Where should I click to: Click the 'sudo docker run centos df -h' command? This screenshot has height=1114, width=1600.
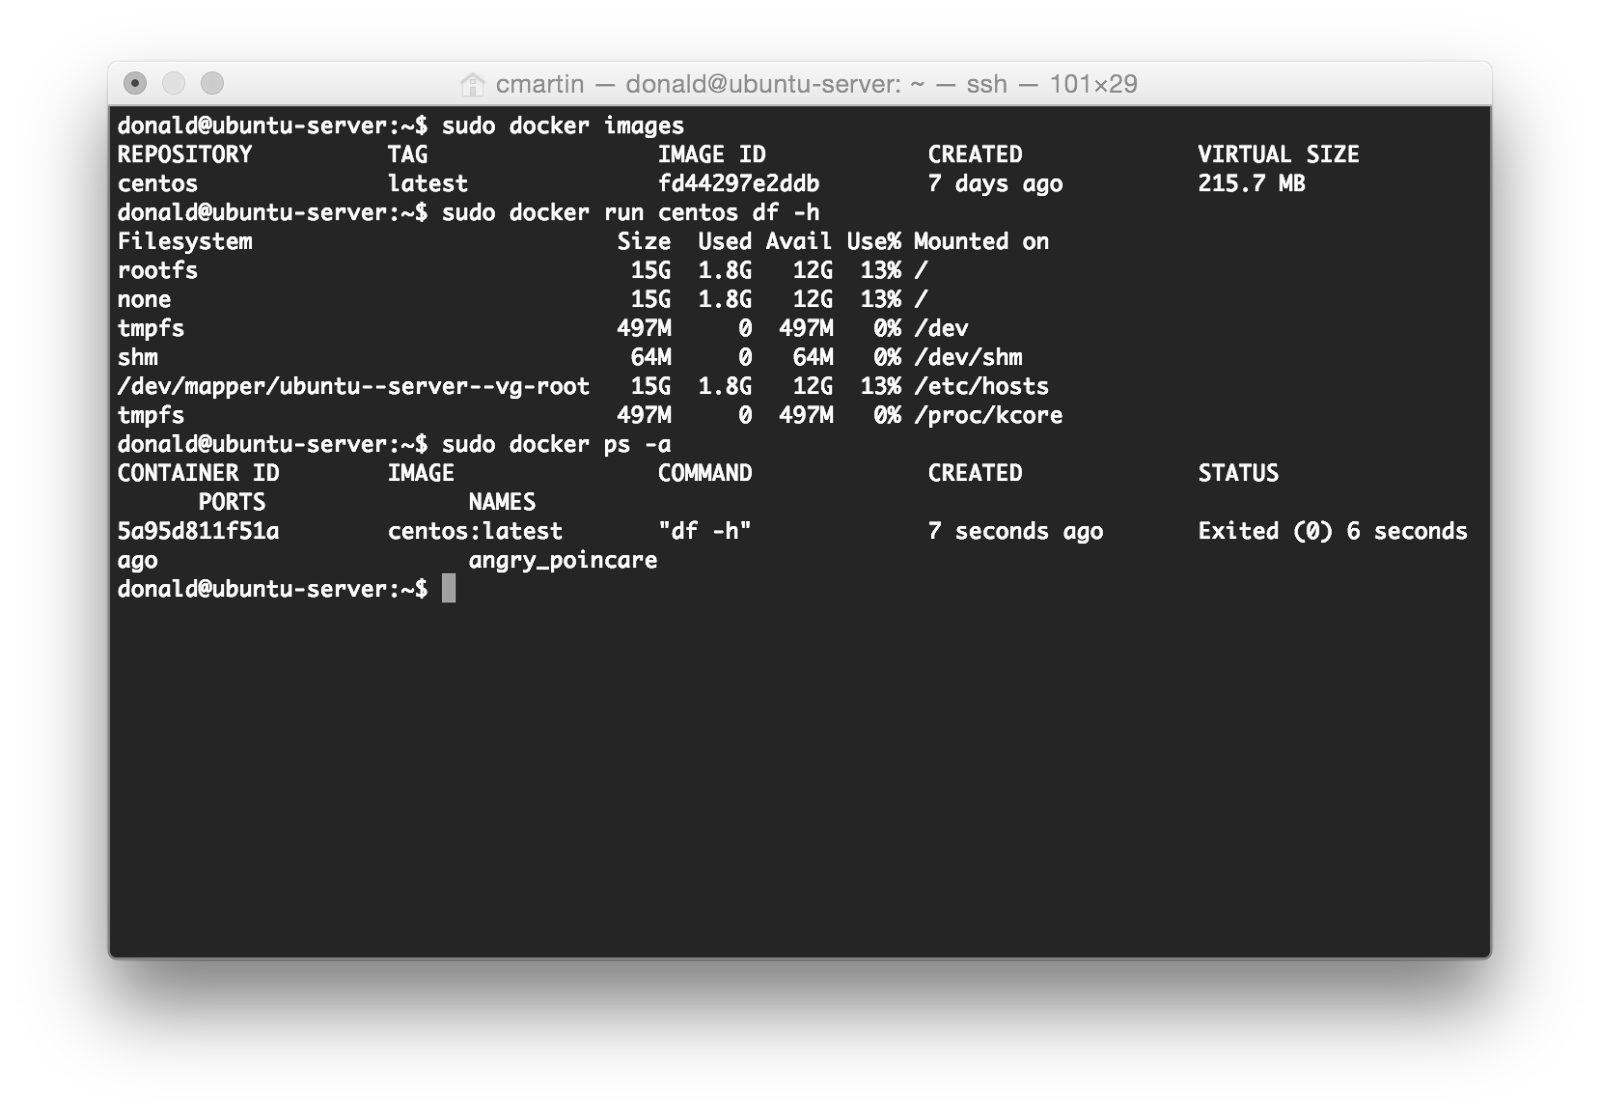(x=630, y=213)
